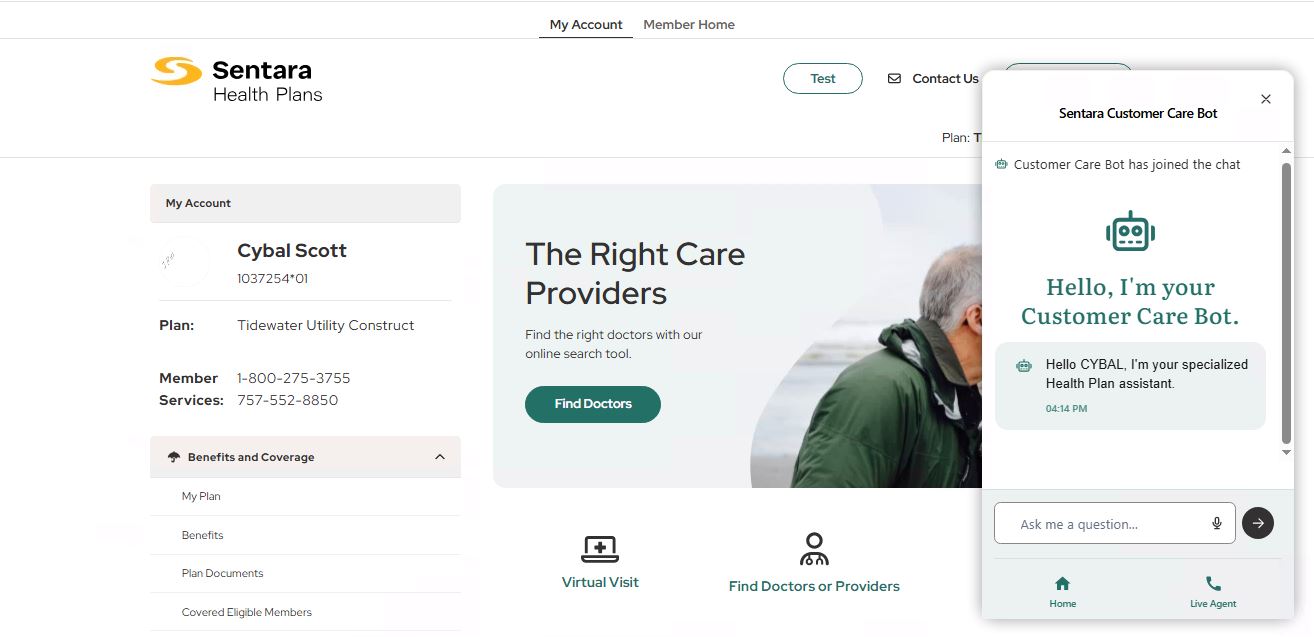Switch to the Member Home tab
Screen dimensions: 1314x637
688,25
